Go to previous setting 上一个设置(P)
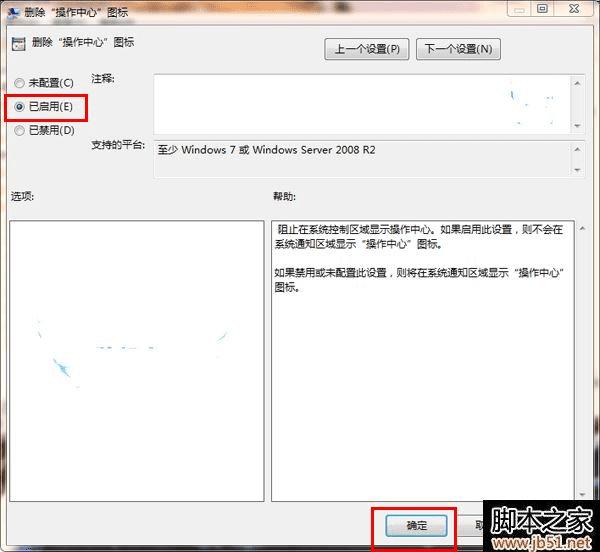The image size is (600, 552). point(367,49)
